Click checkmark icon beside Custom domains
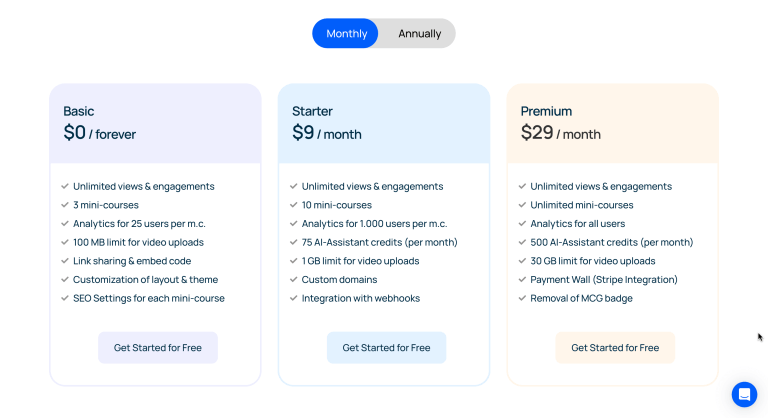The height and width of the screenshot is (418, 768). click(x=294, y=280)
